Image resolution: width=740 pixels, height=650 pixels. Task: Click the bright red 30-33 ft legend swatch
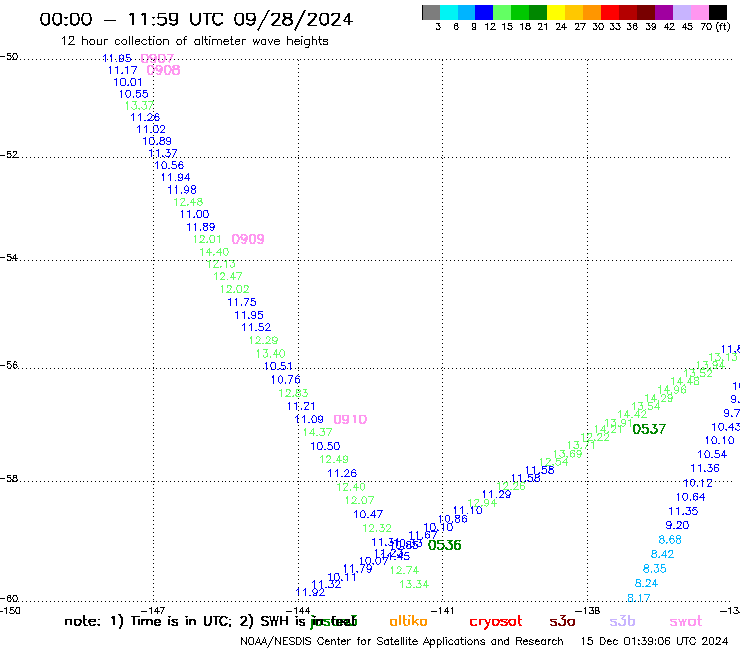click(610, 12)
